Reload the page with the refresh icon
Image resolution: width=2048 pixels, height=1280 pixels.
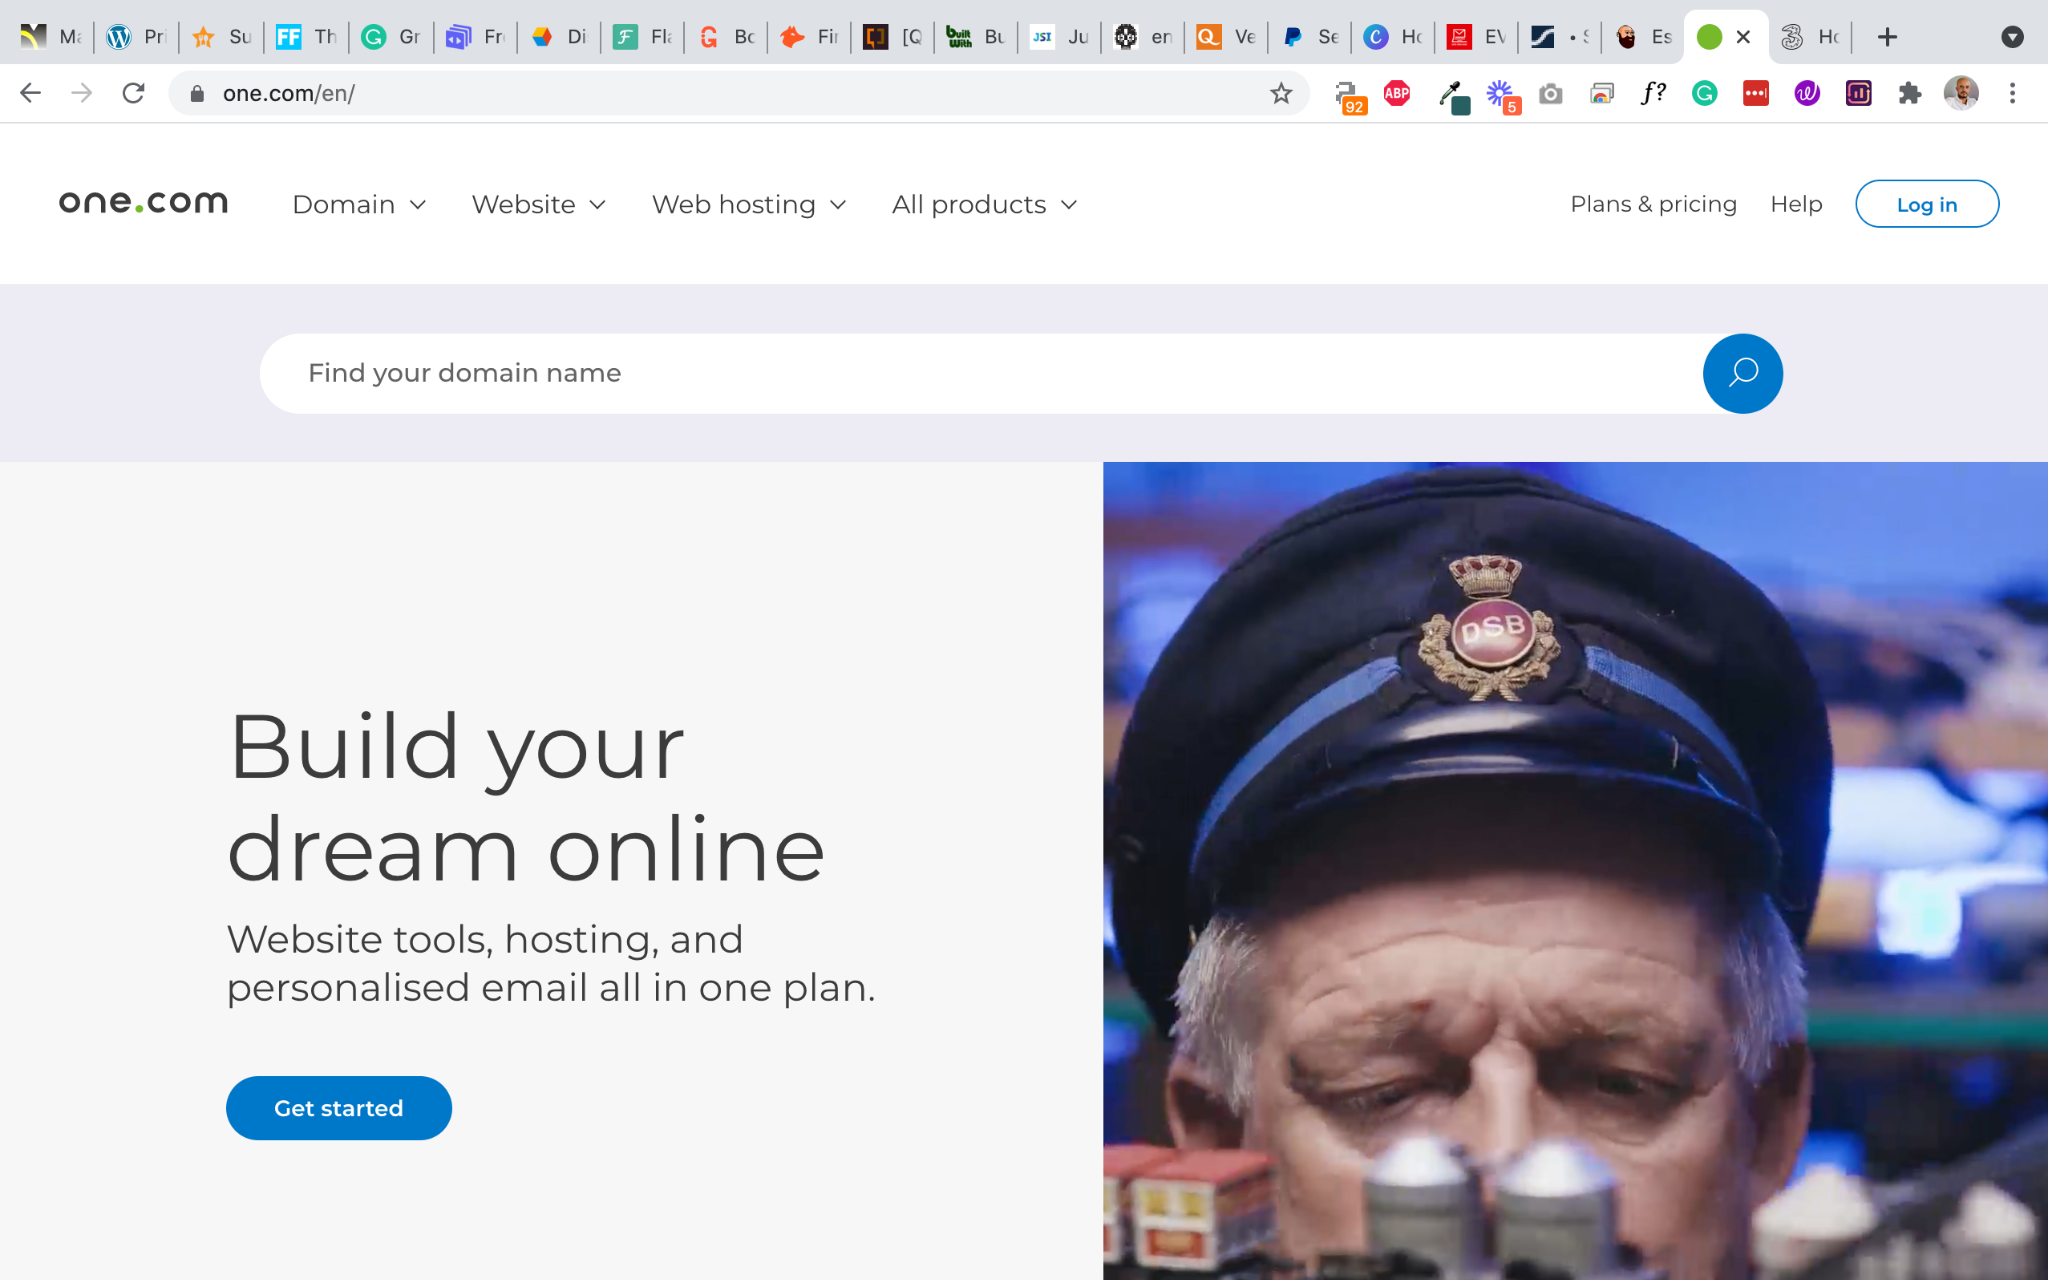[x=133, y=93]
